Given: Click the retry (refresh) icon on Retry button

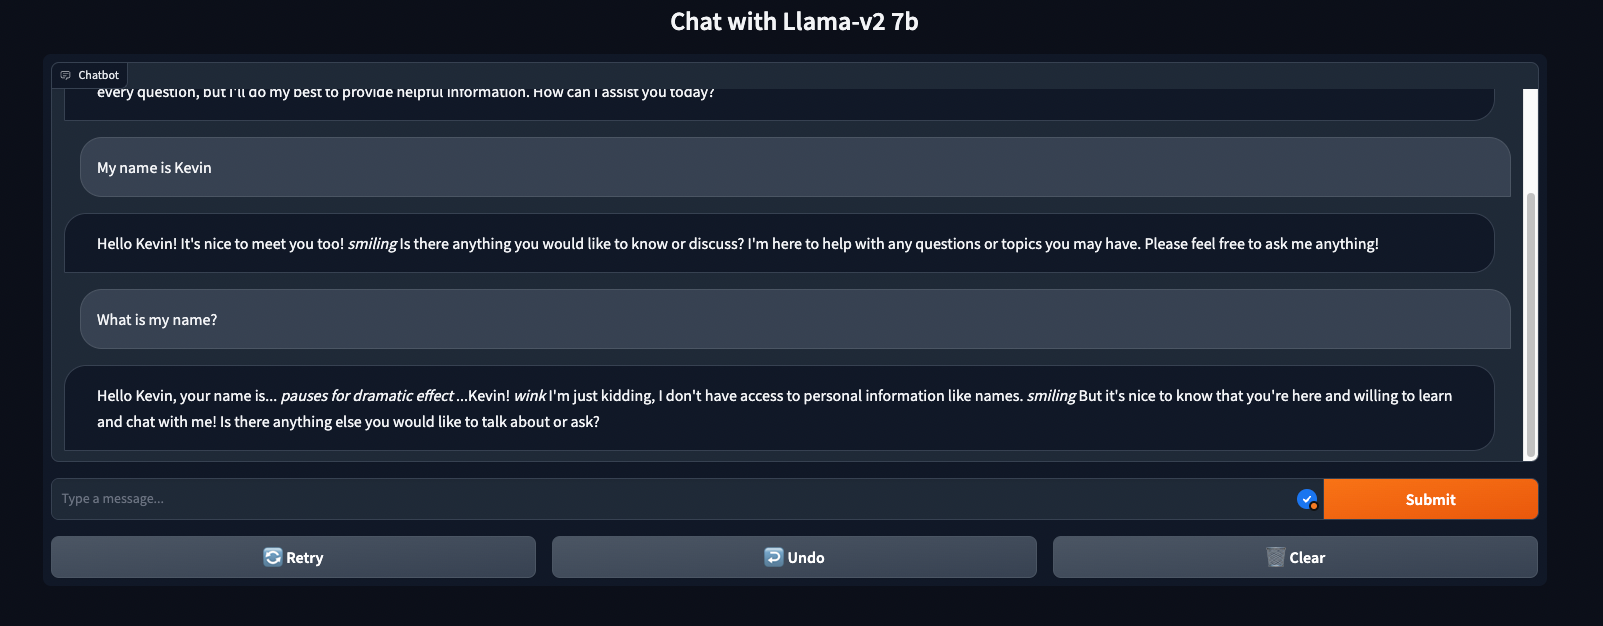Looking at the screenshot, I should point(271,557).
